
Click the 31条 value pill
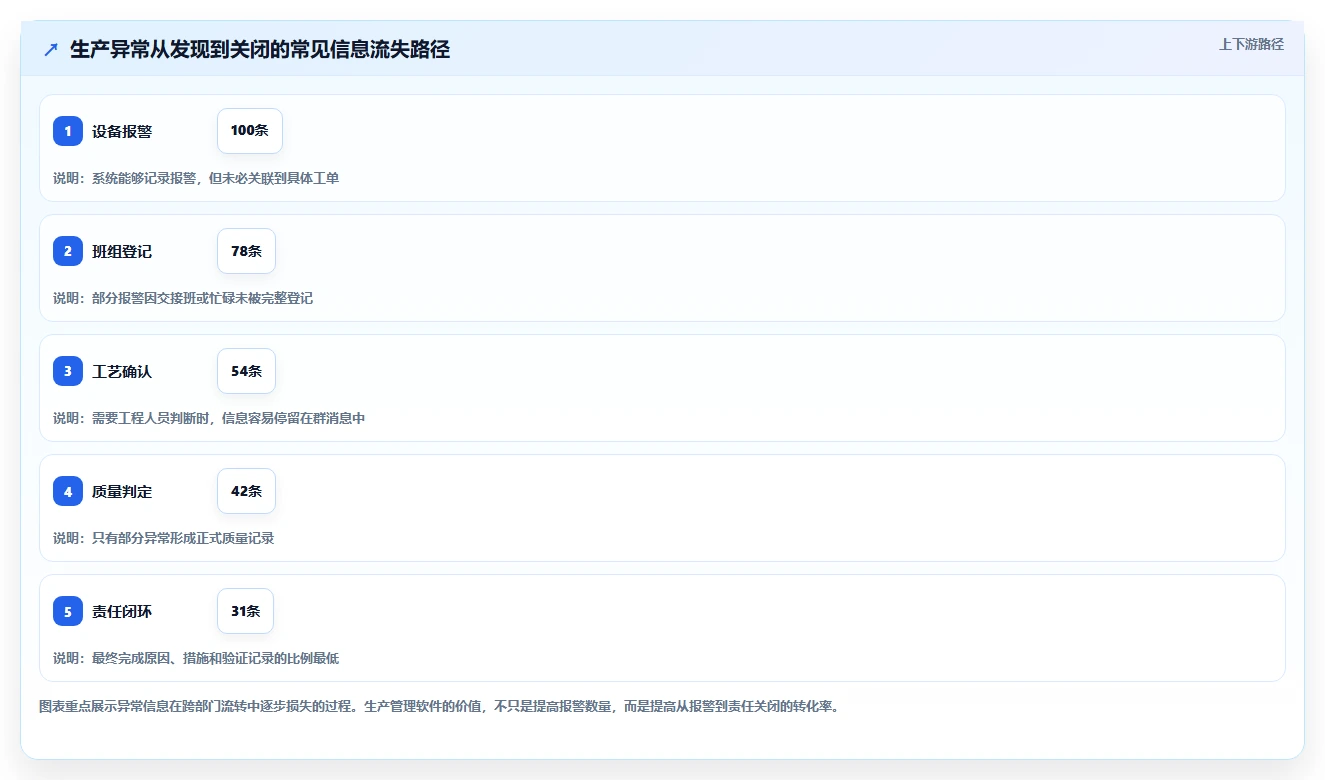(x=245, y=611)
